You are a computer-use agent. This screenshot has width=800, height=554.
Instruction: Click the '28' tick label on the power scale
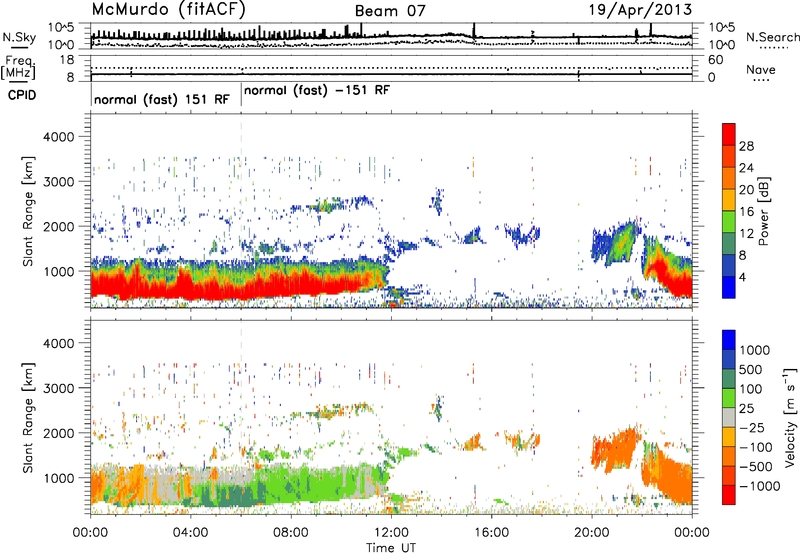tap(746, 146)
